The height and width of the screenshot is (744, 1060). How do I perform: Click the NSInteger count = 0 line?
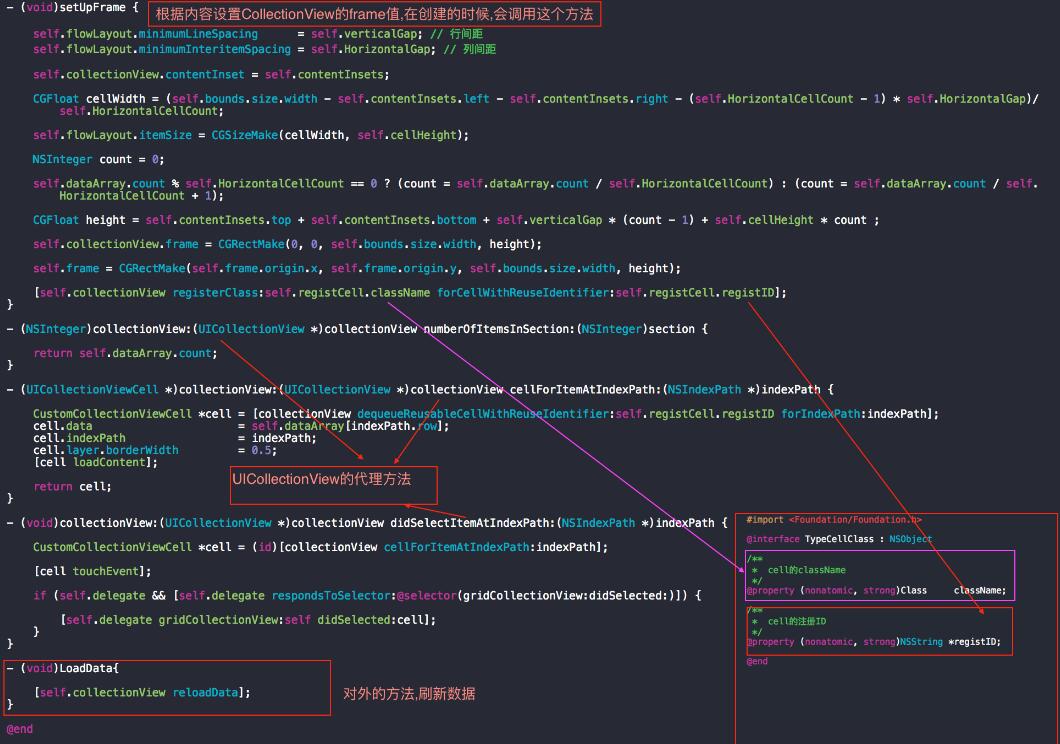[x=98, y=159]
